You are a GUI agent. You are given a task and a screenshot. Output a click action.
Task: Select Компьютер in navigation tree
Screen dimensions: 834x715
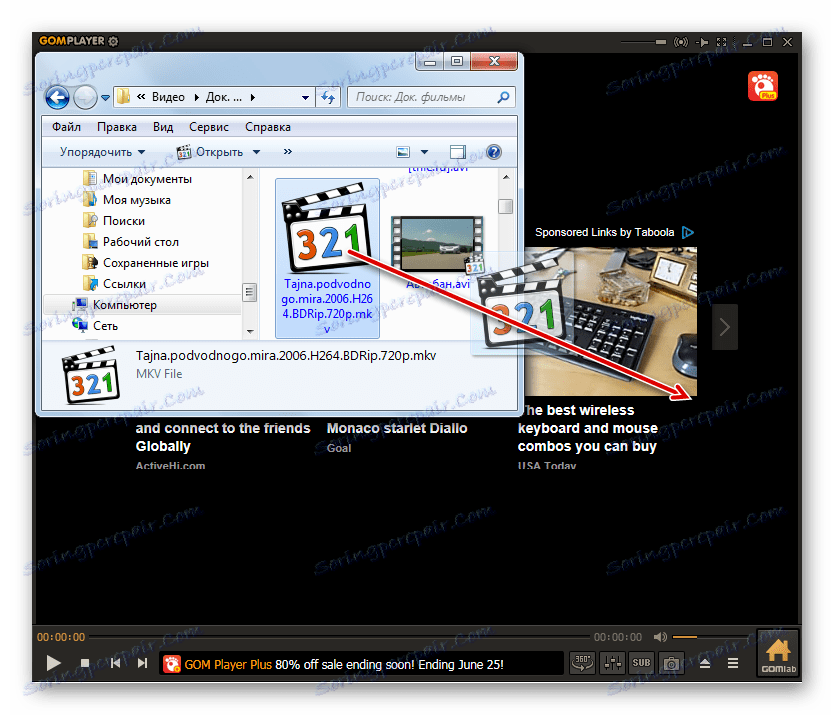[x=125, y=305]
